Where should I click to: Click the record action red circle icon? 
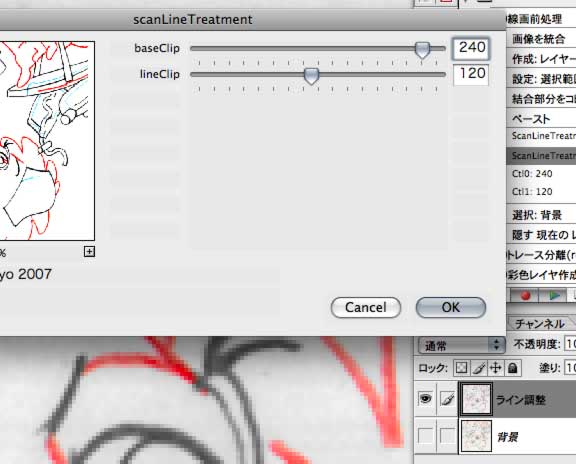coord(526,295)
